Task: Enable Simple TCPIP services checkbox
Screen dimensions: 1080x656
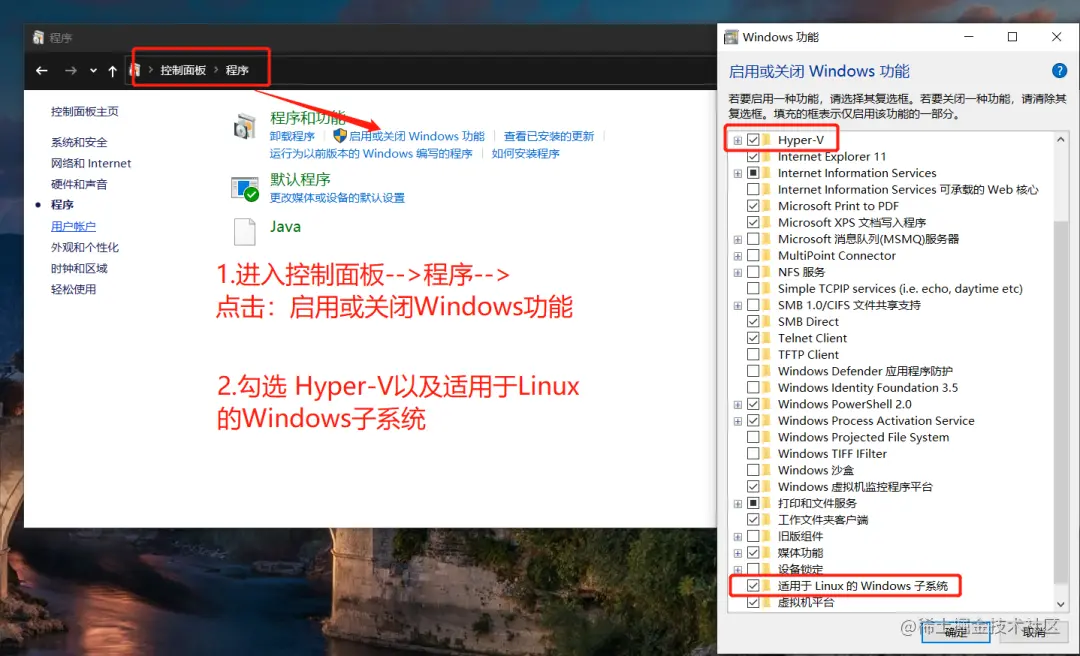Action: [x=753, y=289]
